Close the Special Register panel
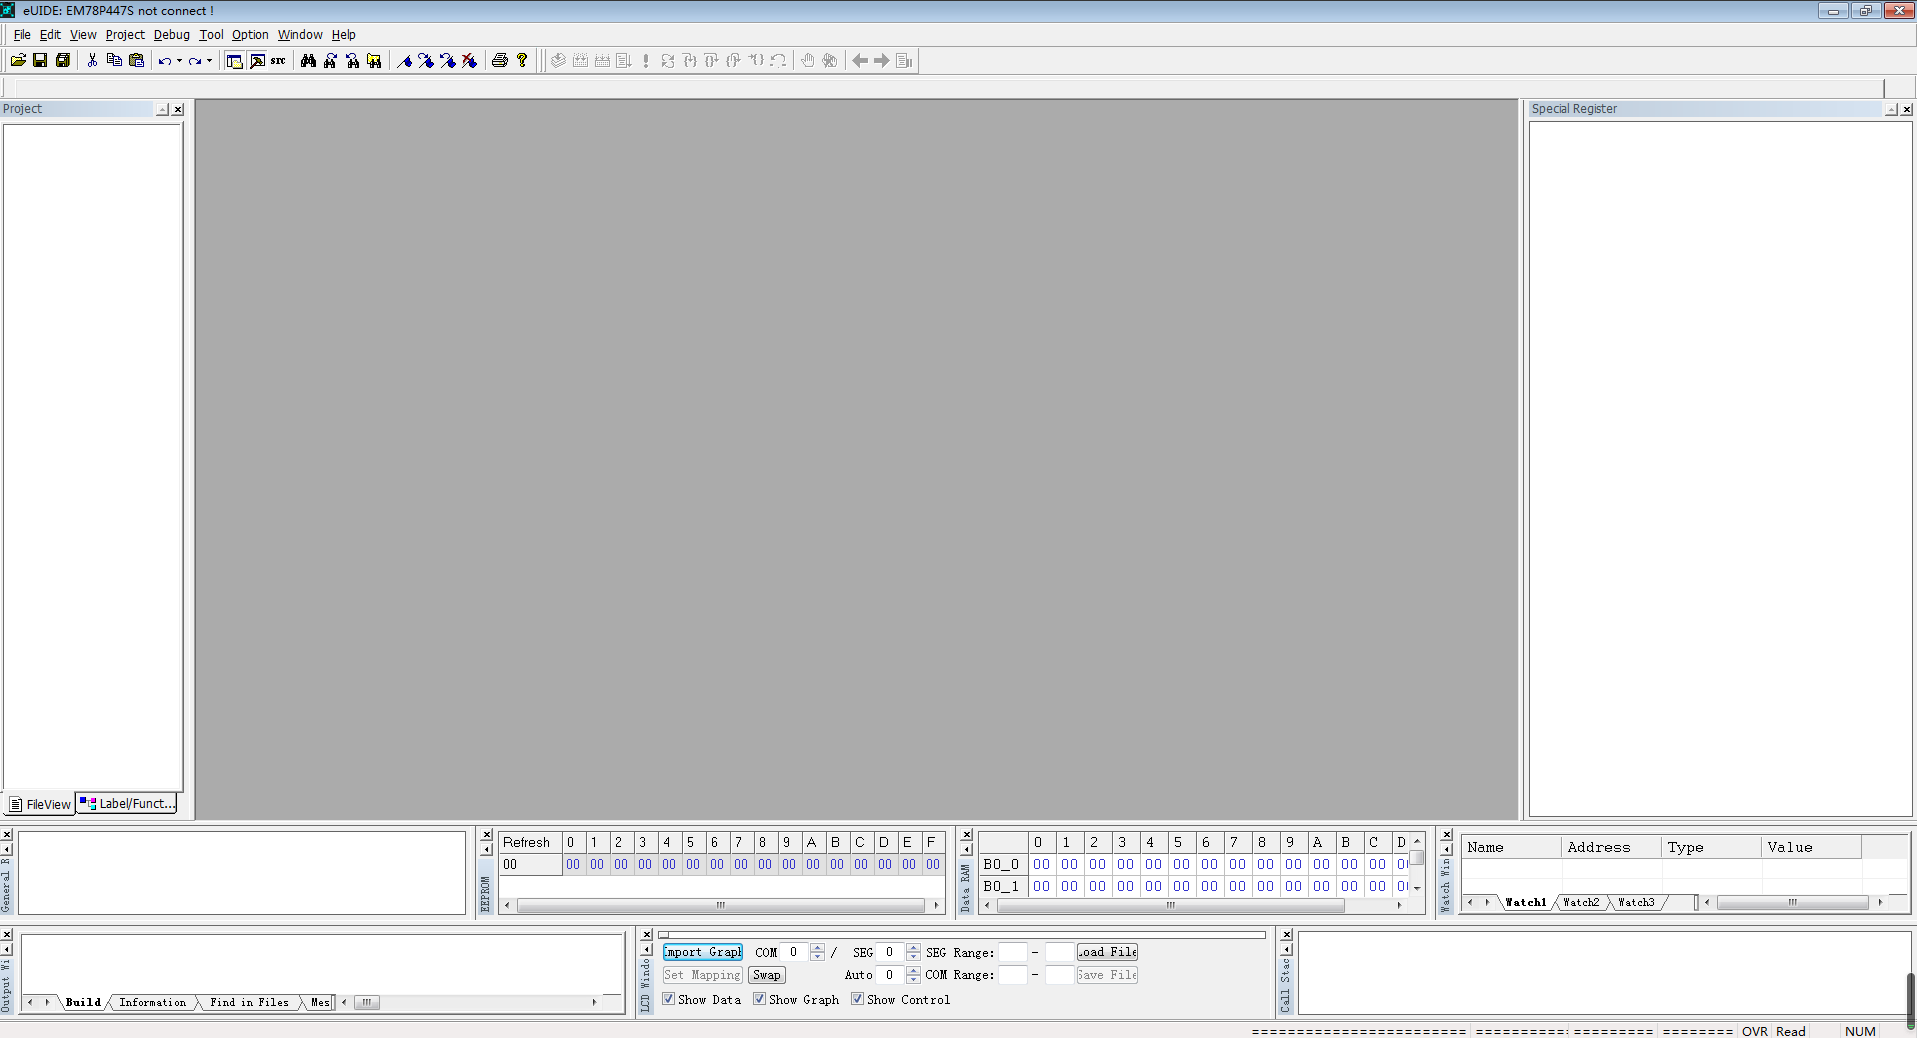 point(1907,110)
